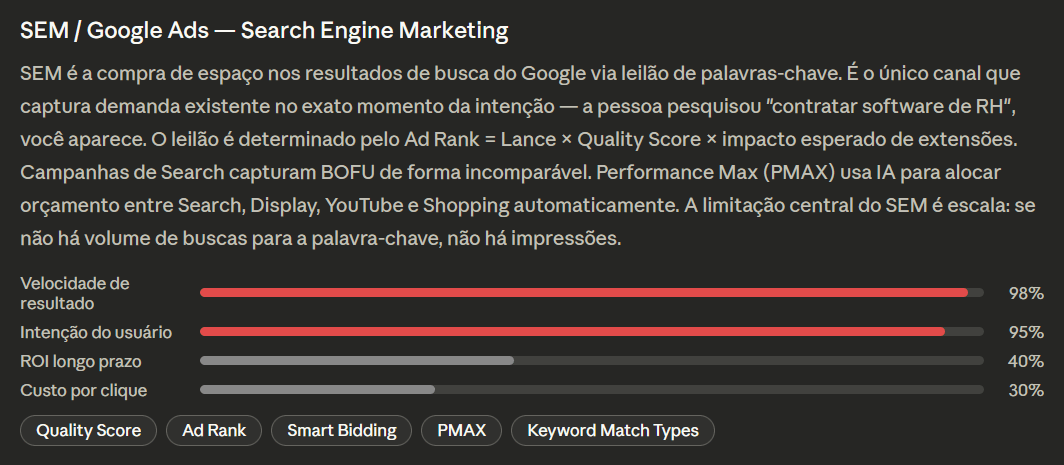Click the ROI longo prazo label
The height and width of the screenshot is (465, 1064).
pyautogui.click(x=81, y=362)
